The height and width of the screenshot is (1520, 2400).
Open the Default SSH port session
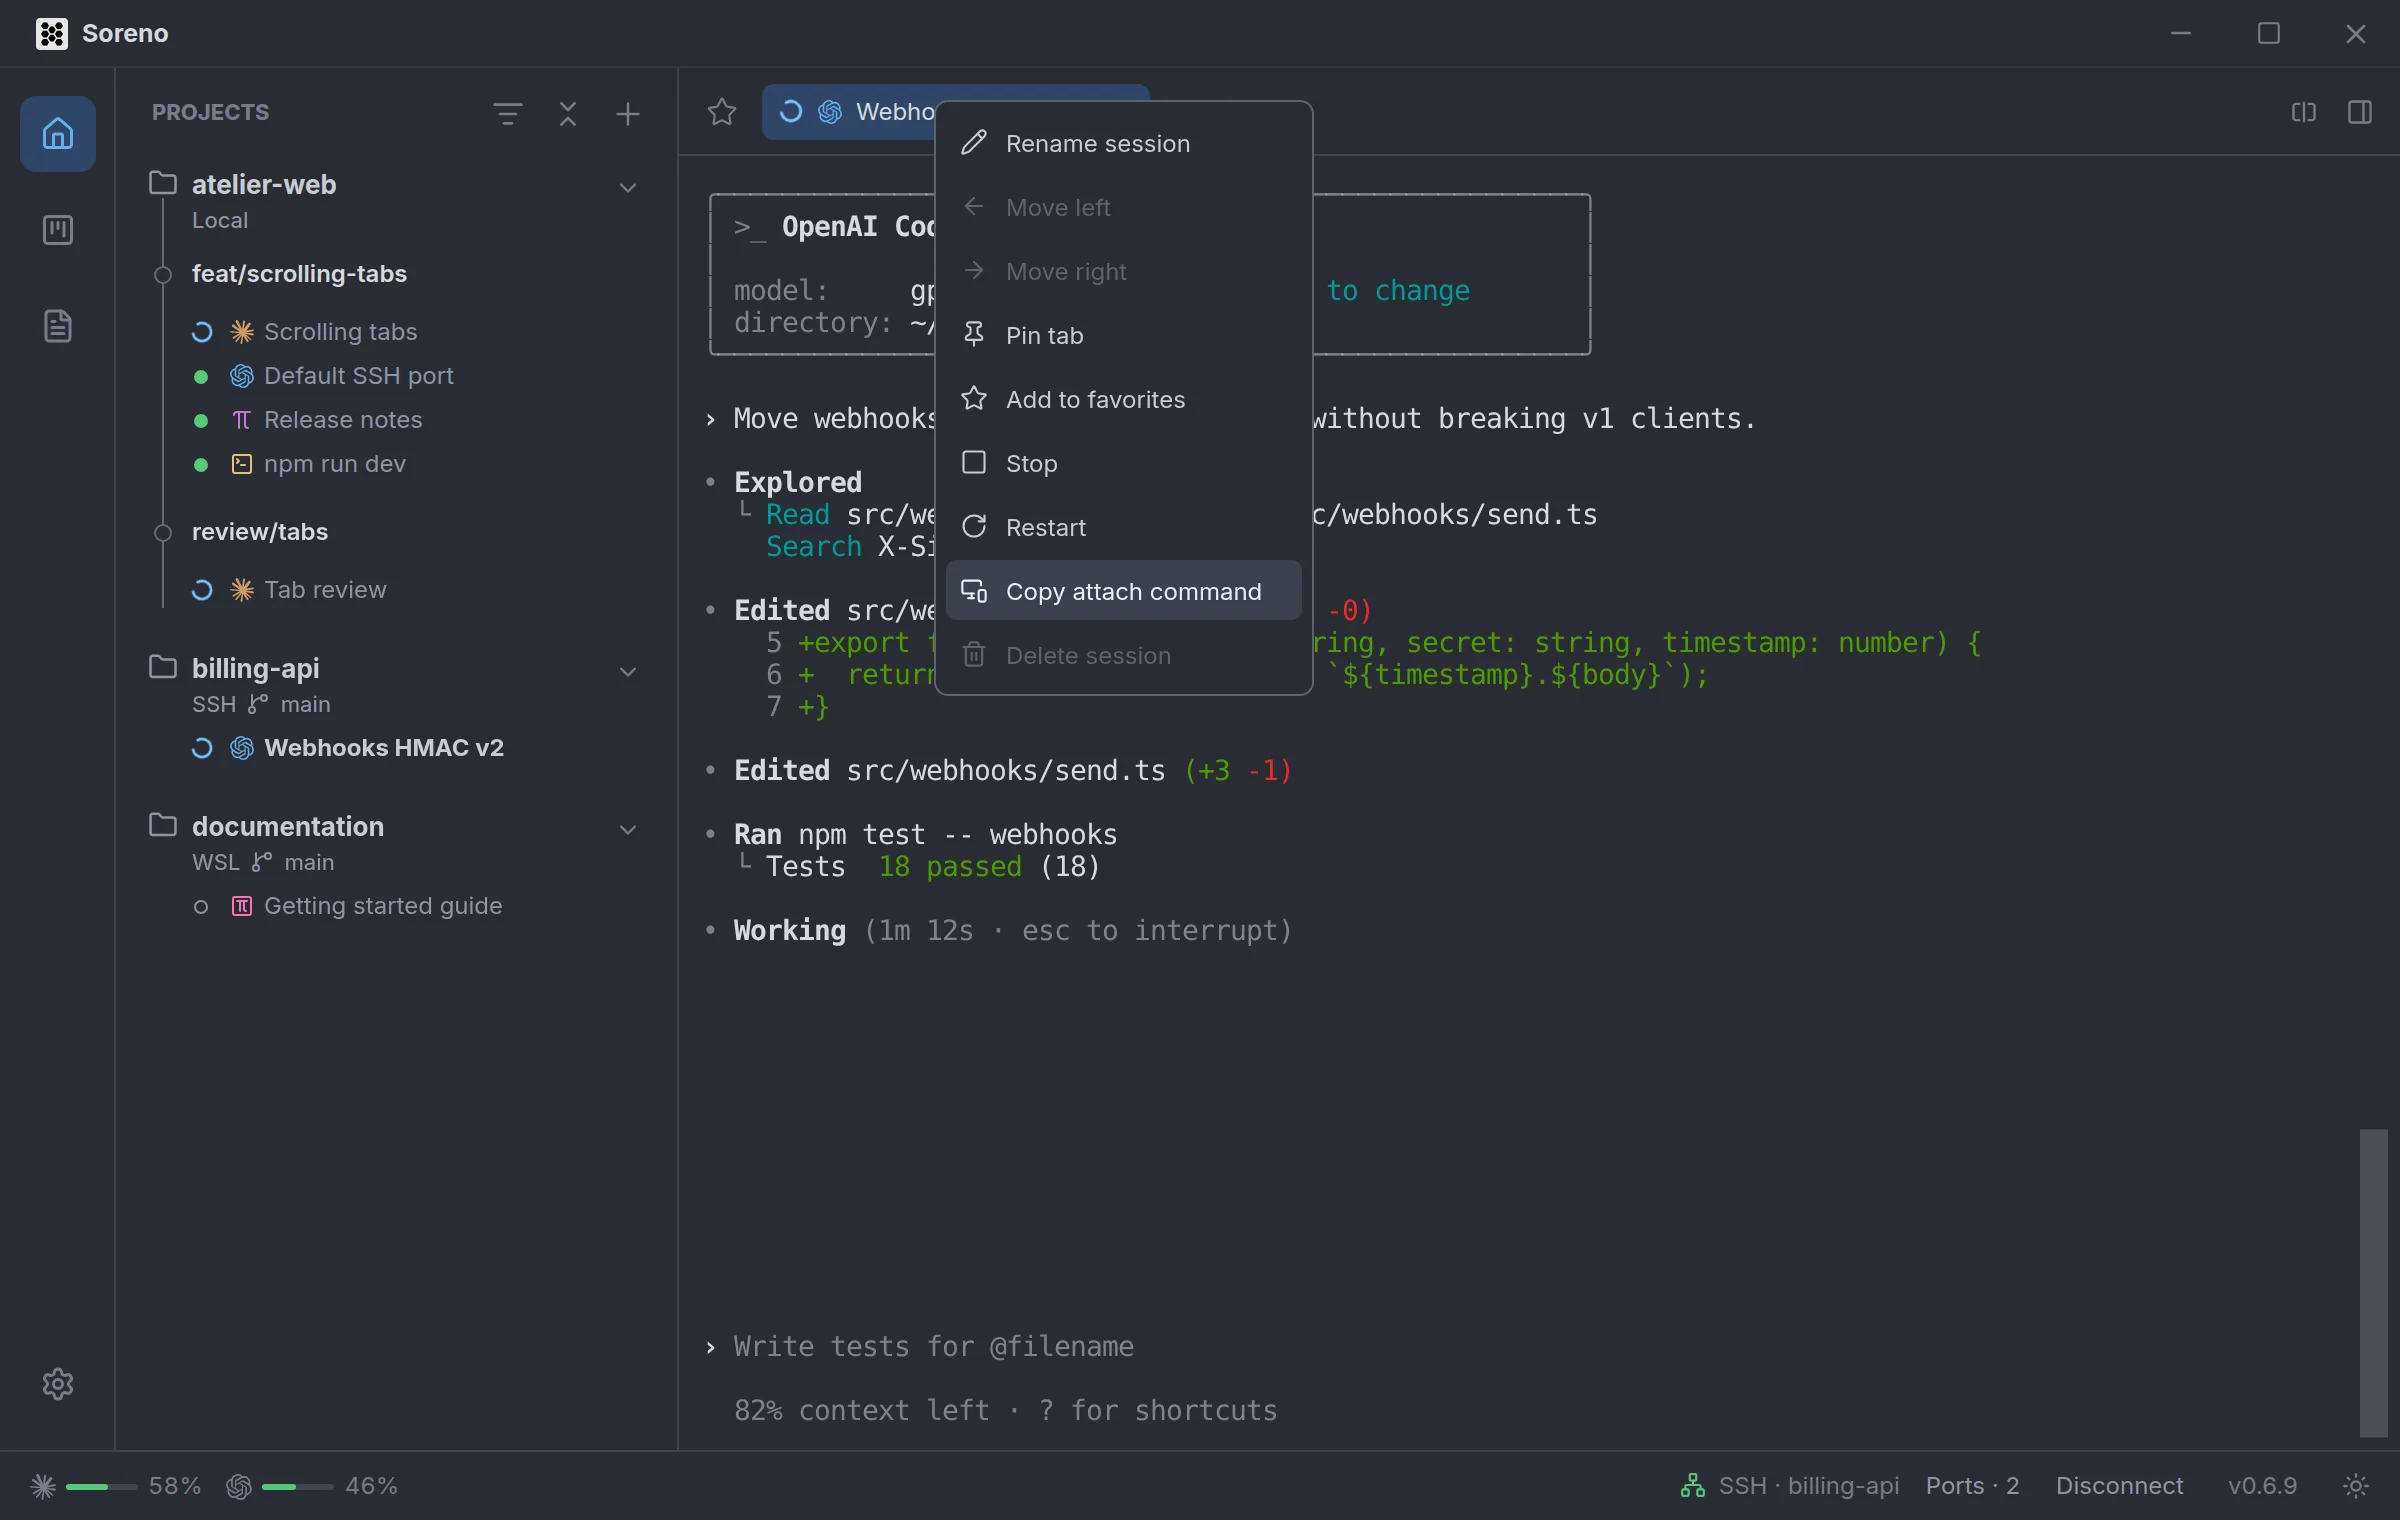point(358,376)
